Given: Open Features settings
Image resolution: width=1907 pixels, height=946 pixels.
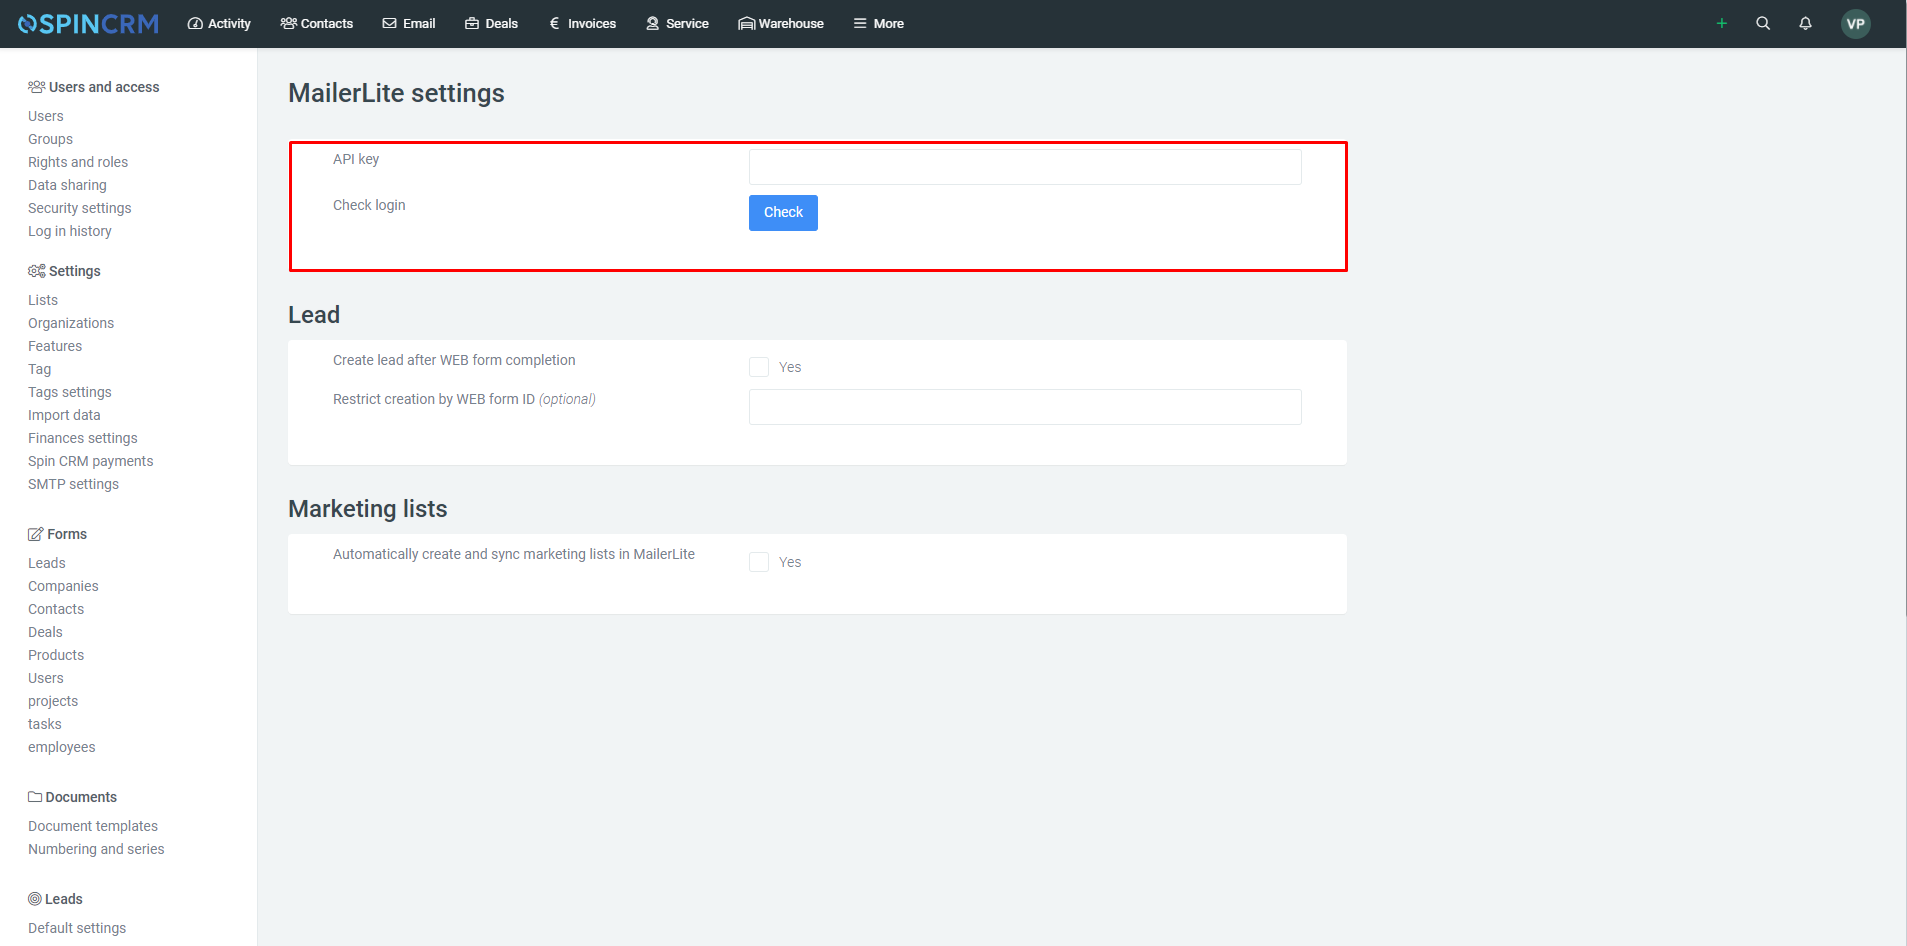Looking at the screenshot, I should [x=55, y=346].
